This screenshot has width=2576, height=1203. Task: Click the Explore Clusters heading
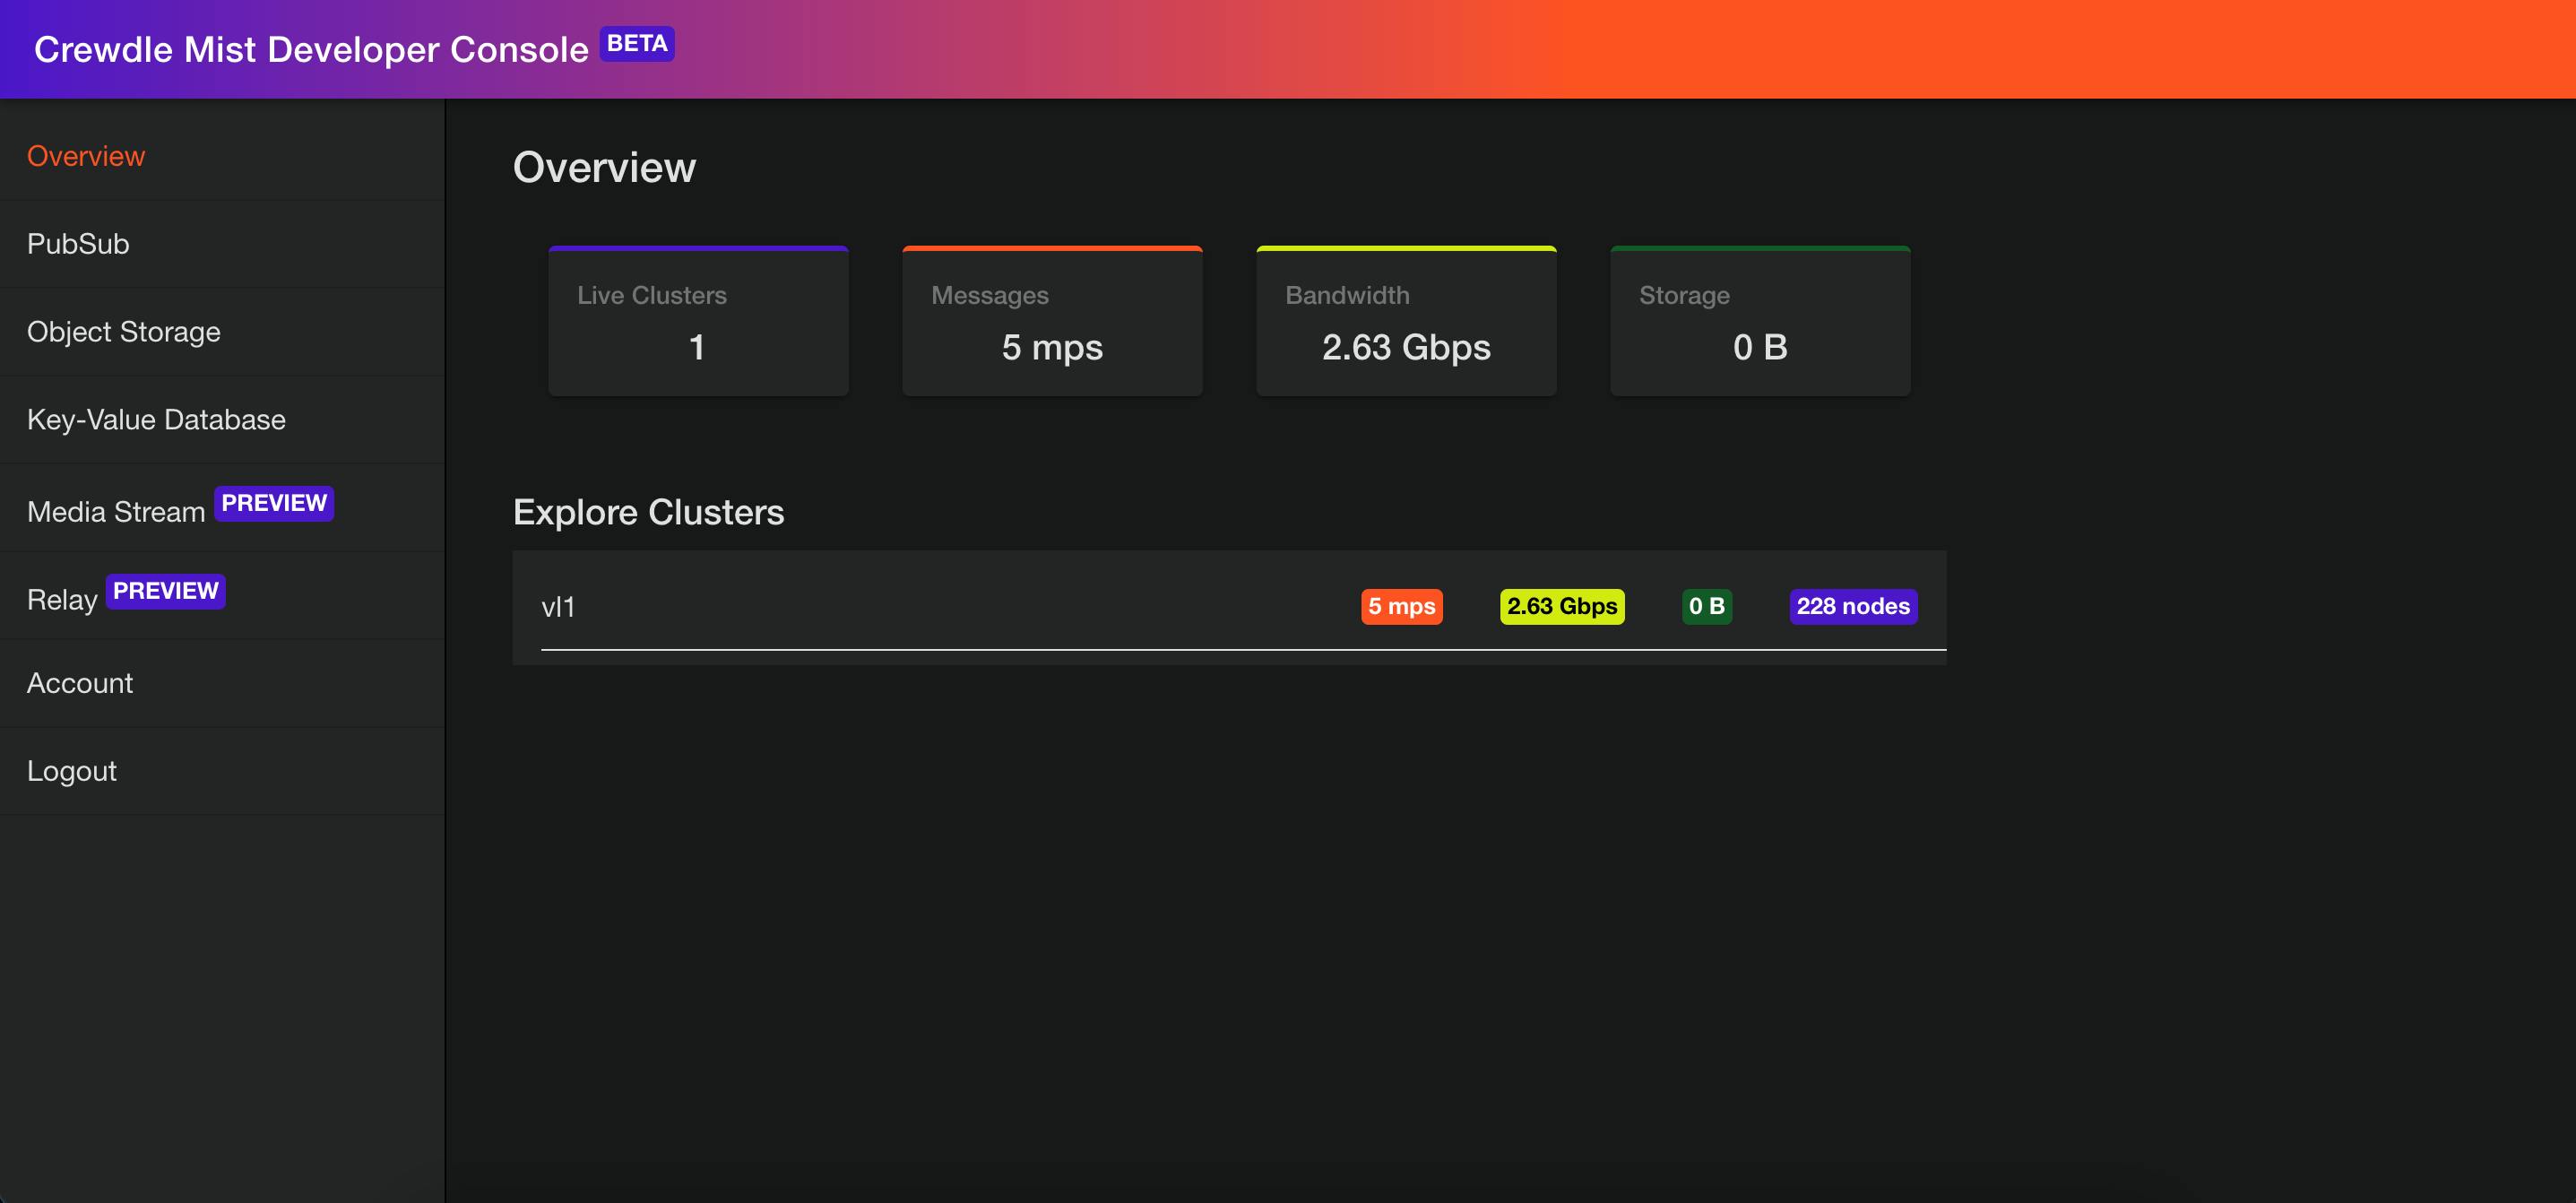pos(649,512)
